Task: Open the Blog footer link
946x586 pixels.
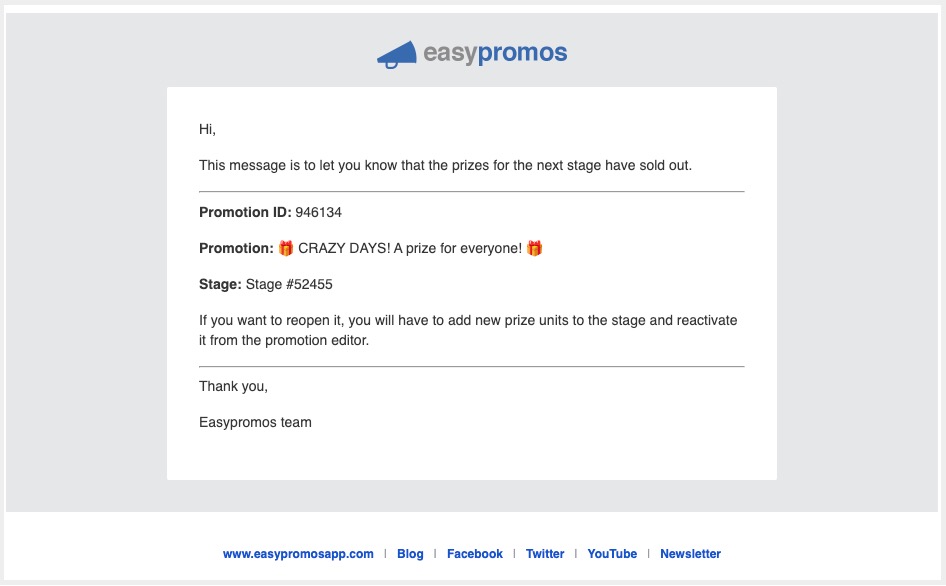Action: pos(410,554)
